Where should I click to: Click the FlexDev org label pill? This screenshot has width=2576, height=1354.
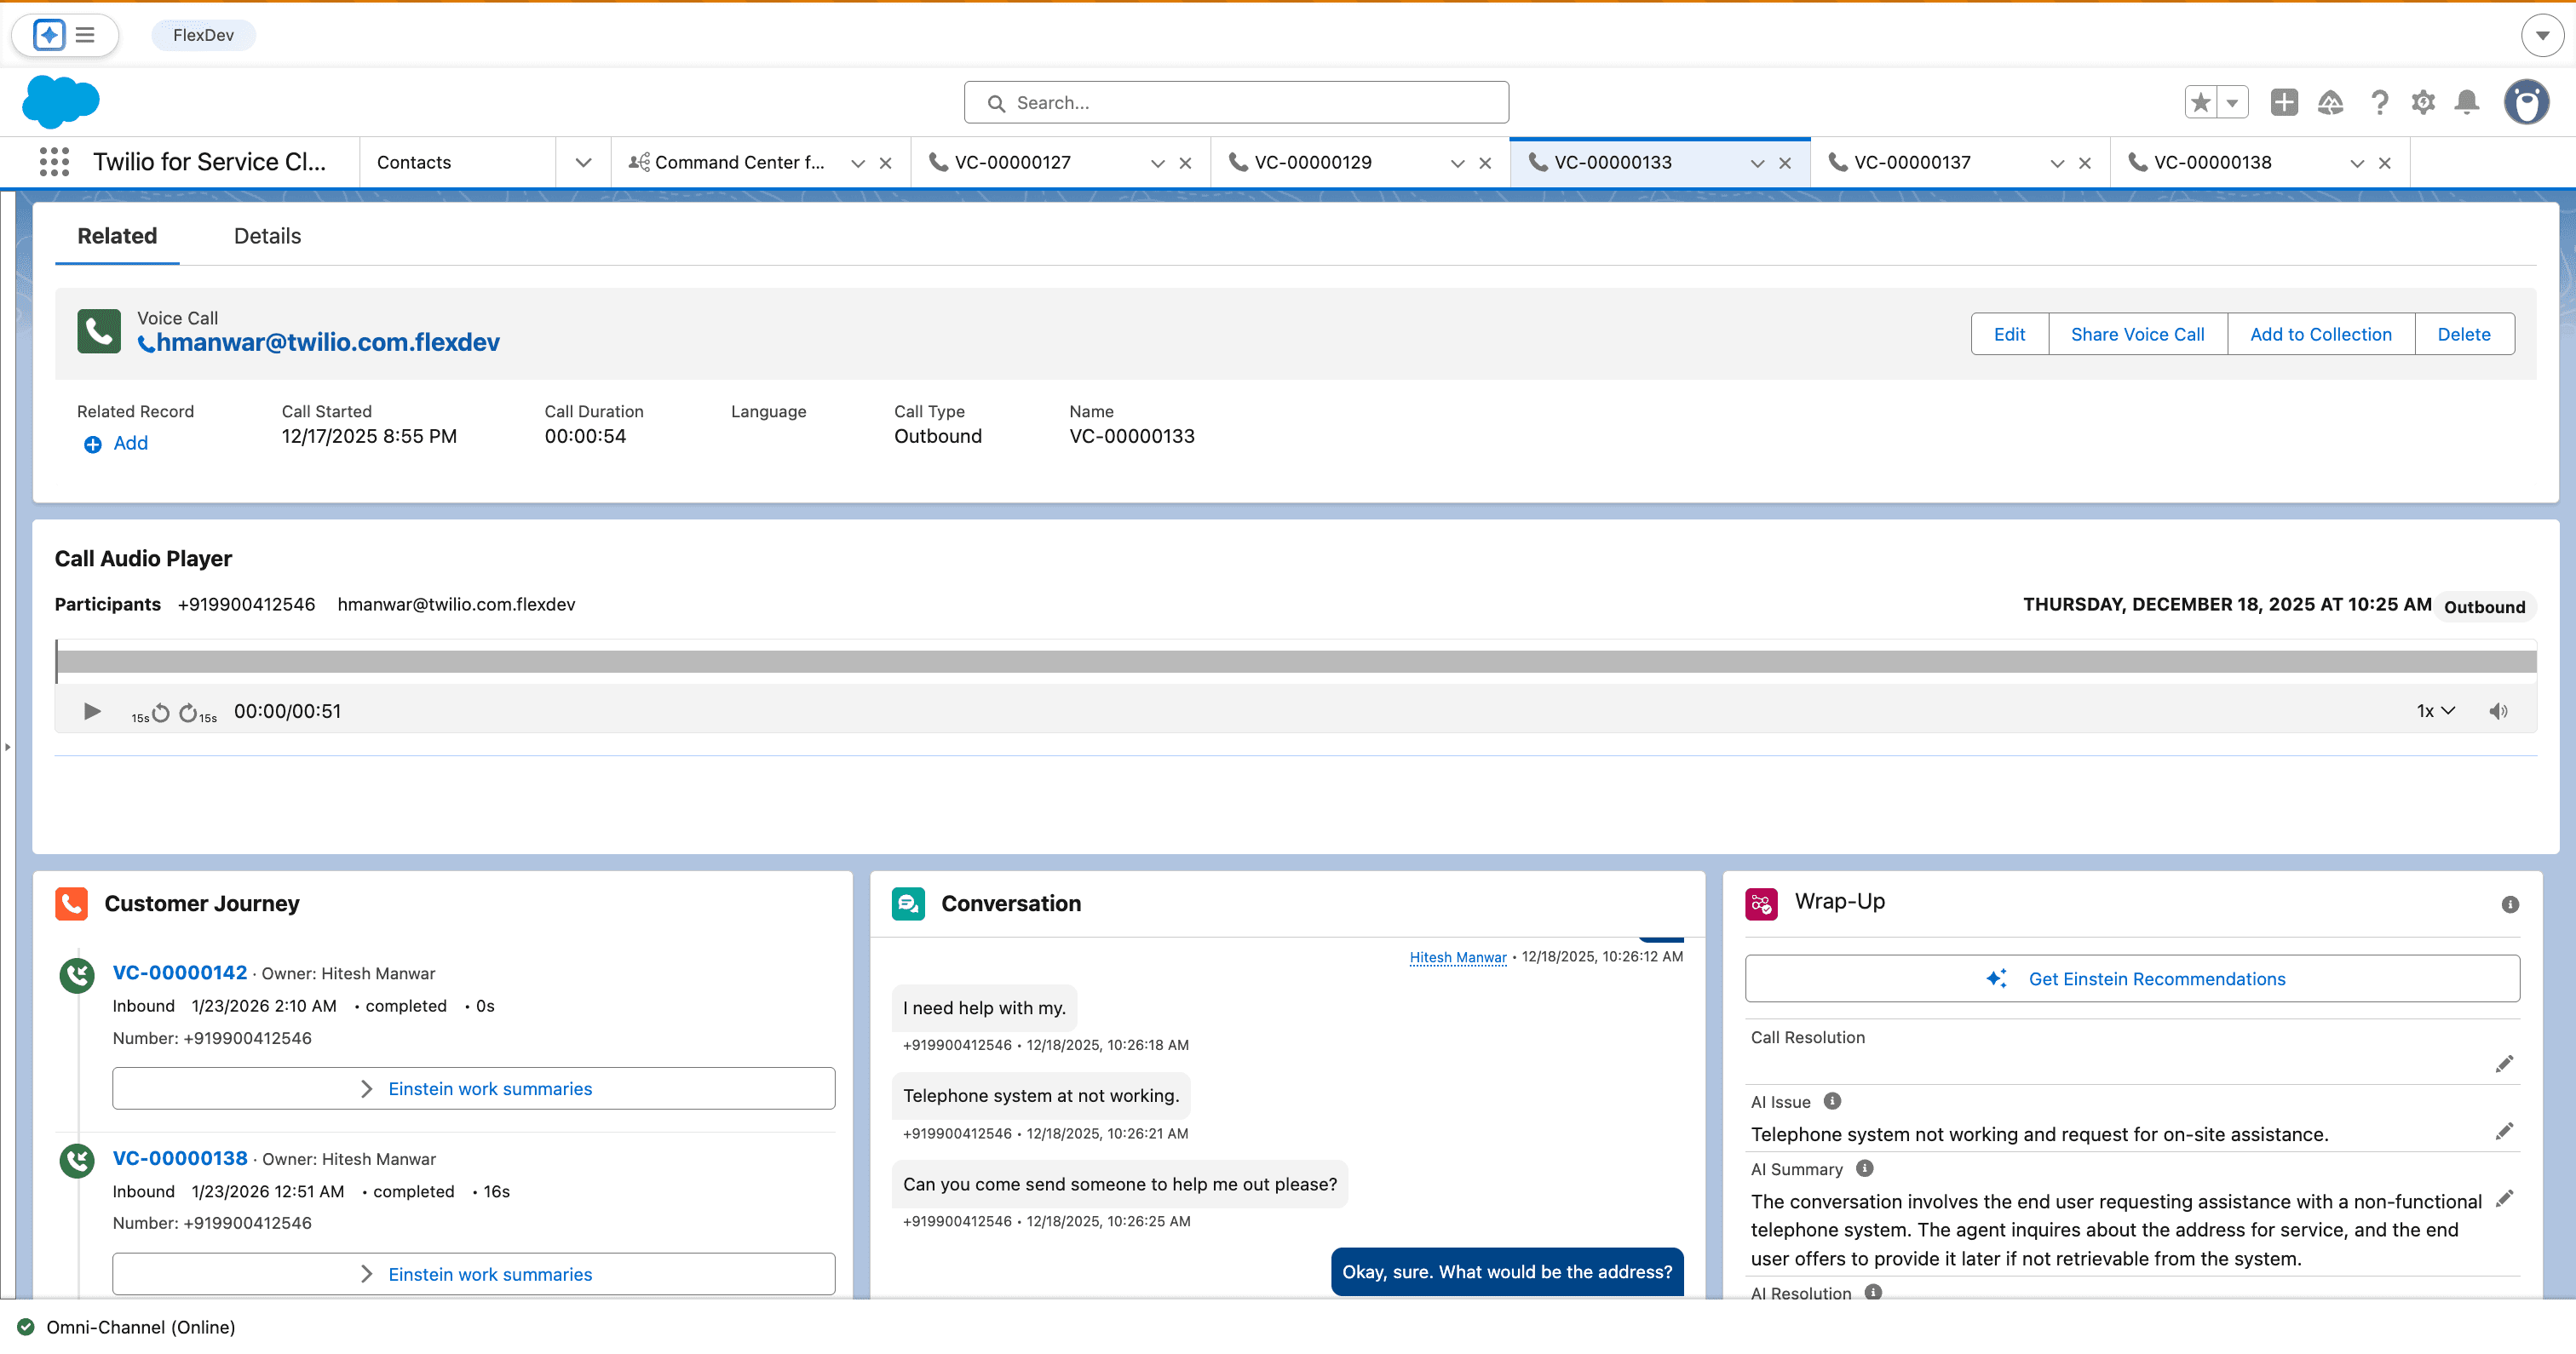203,35
